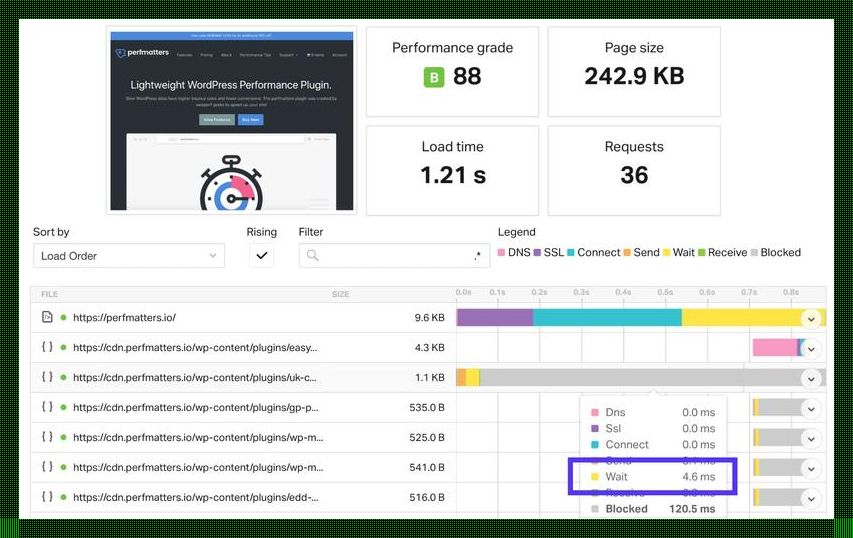The width and height of the screenshot is (853, 538).
Task: Click the 4.3 KB size value
Action: click(429, 348)
